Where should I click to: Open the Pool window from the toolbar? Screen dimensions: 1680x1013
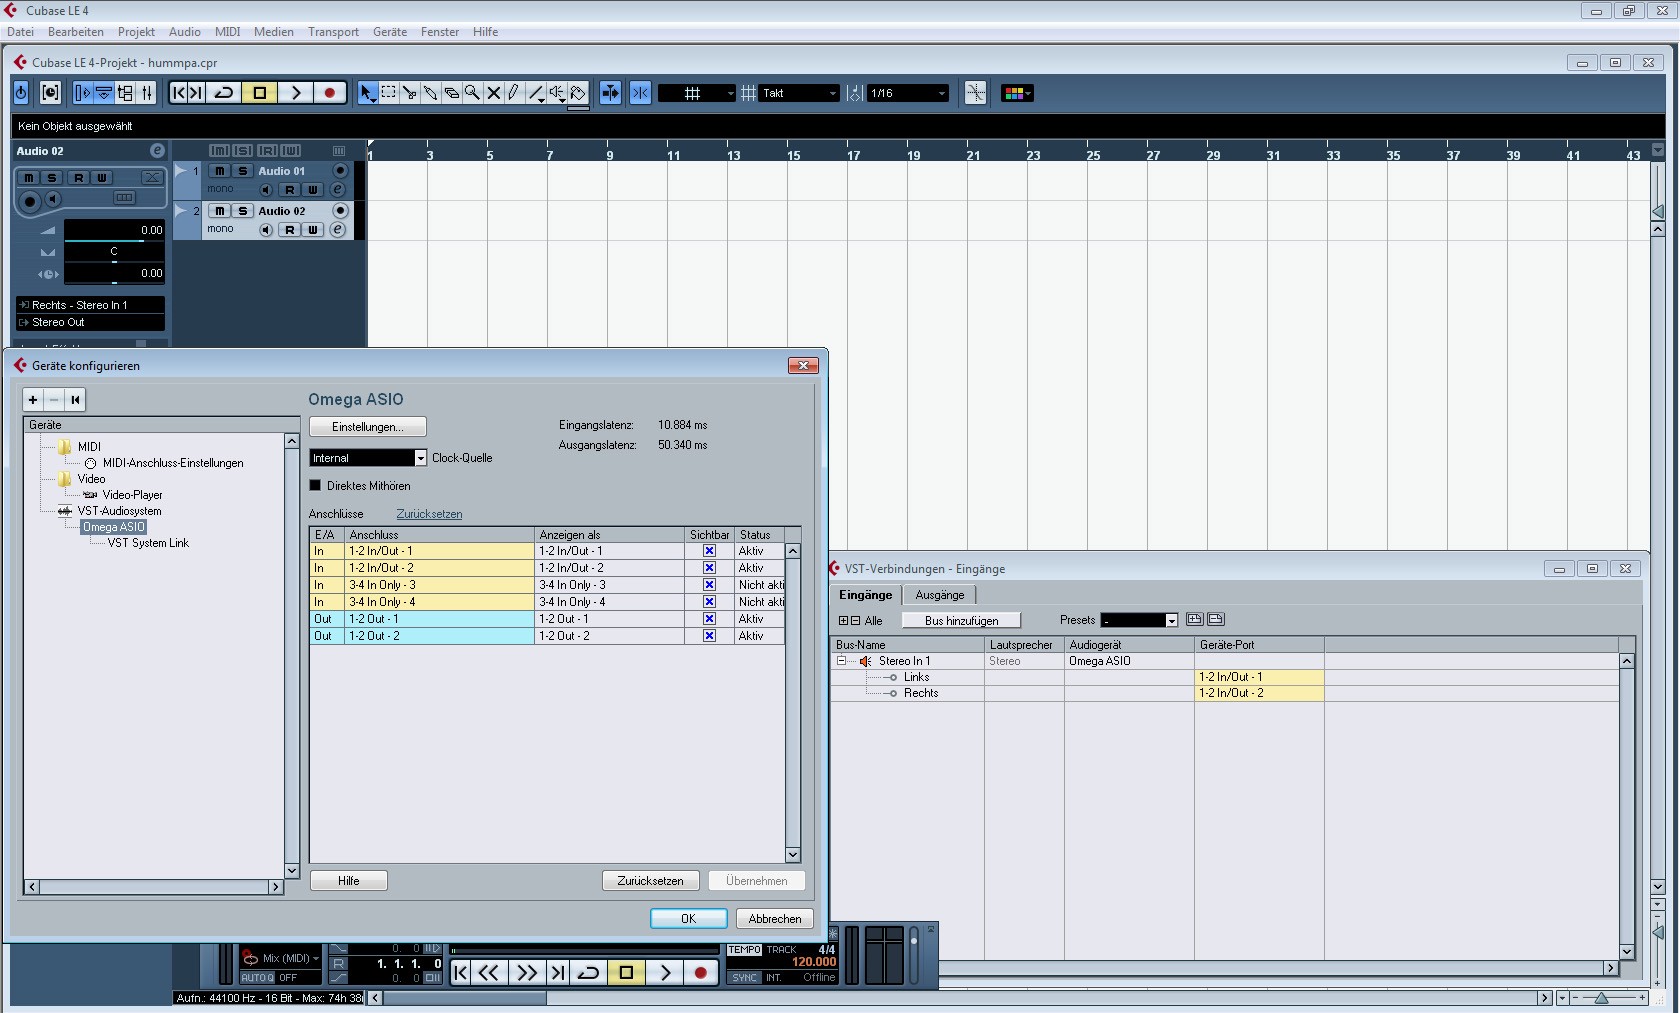(x=125, y=93)
